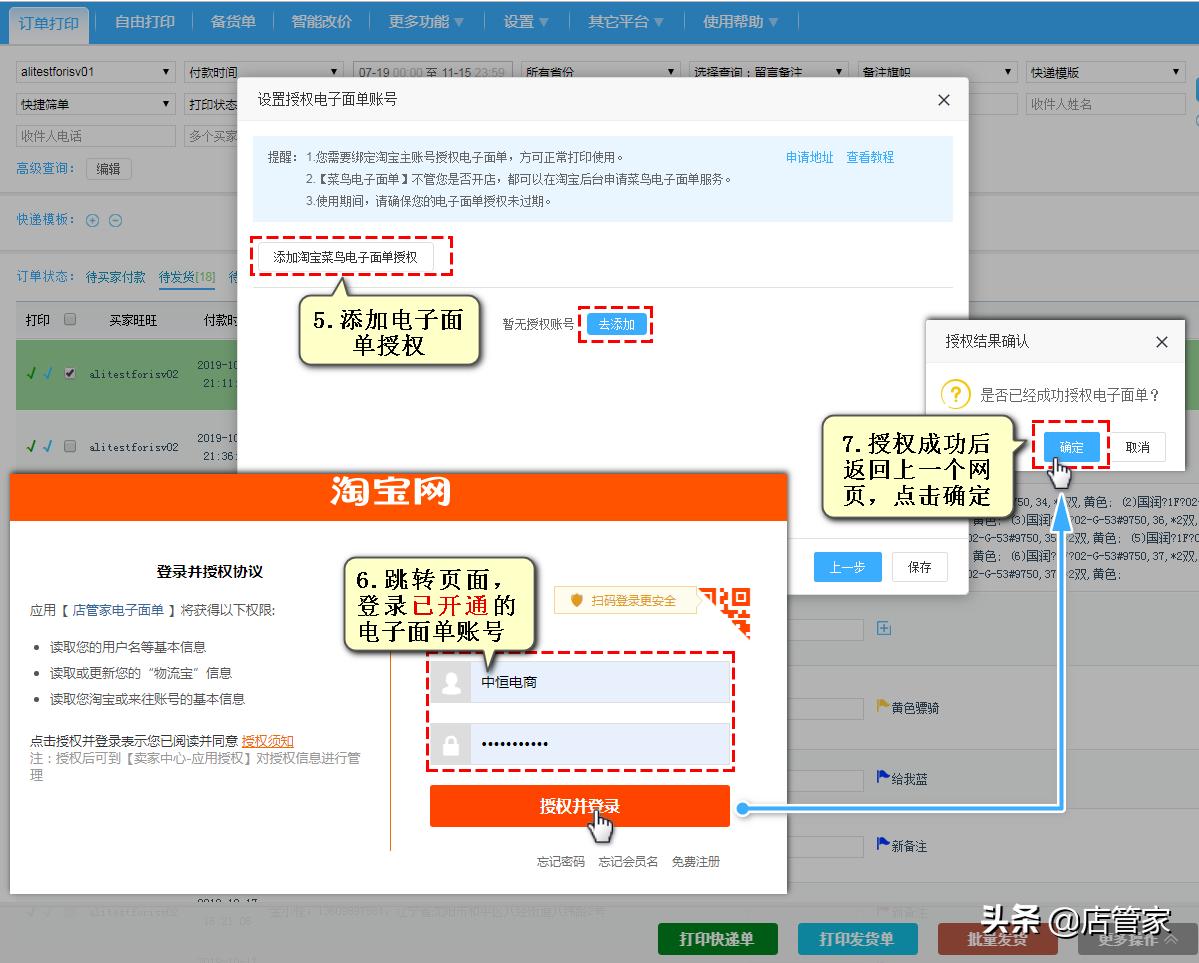Click the add express template plus icon

pos(91,220)
